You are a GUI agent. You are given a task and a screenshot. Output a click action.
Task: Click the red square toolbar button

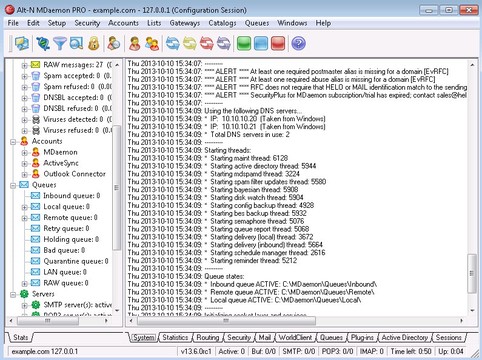[x=278, y=44]
